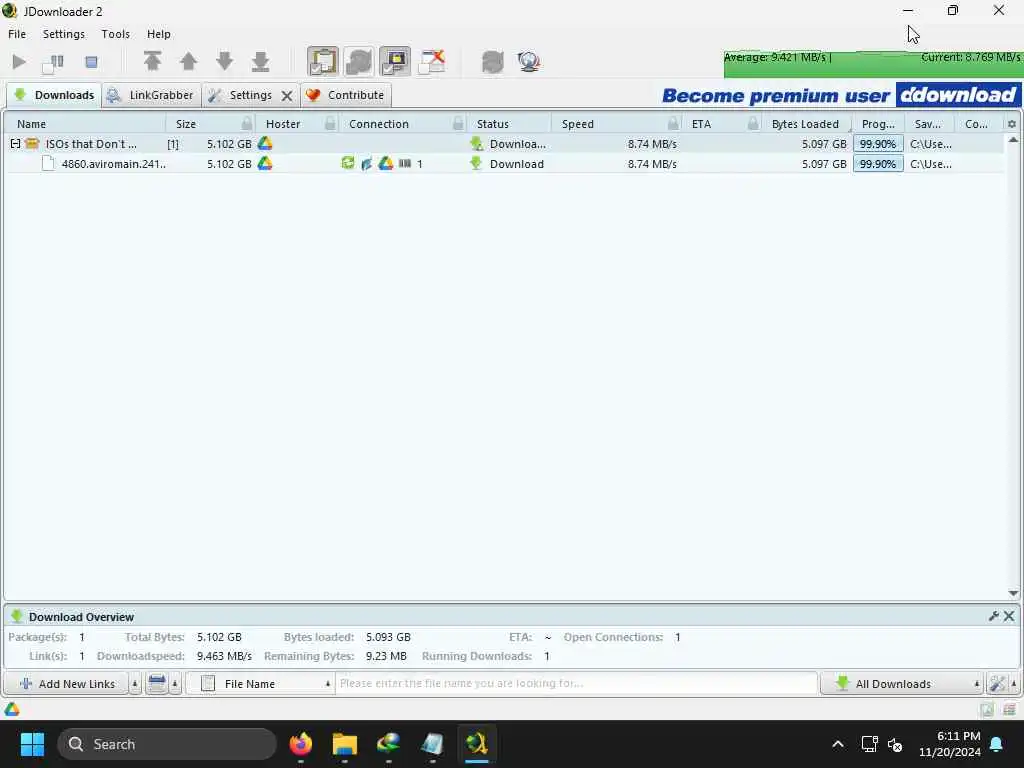Select the 4860.aviromain.241 file row

504,164
